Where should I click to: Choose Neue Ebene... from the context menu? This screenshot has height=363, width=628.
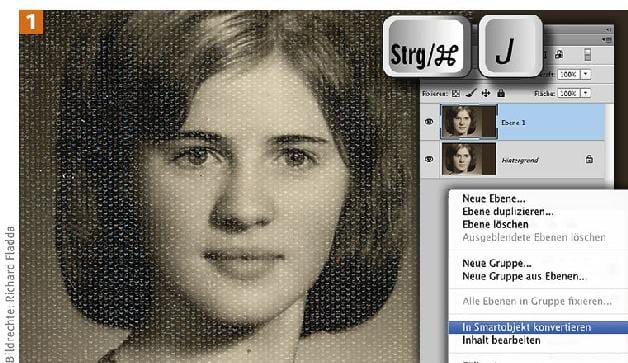point(494,198)
